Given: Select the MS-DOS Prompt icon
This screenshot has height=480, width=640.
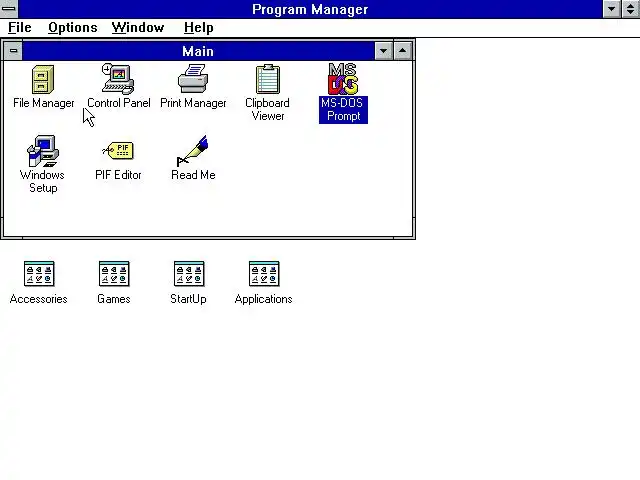Looking at the screenshot, I should point(343,79).
